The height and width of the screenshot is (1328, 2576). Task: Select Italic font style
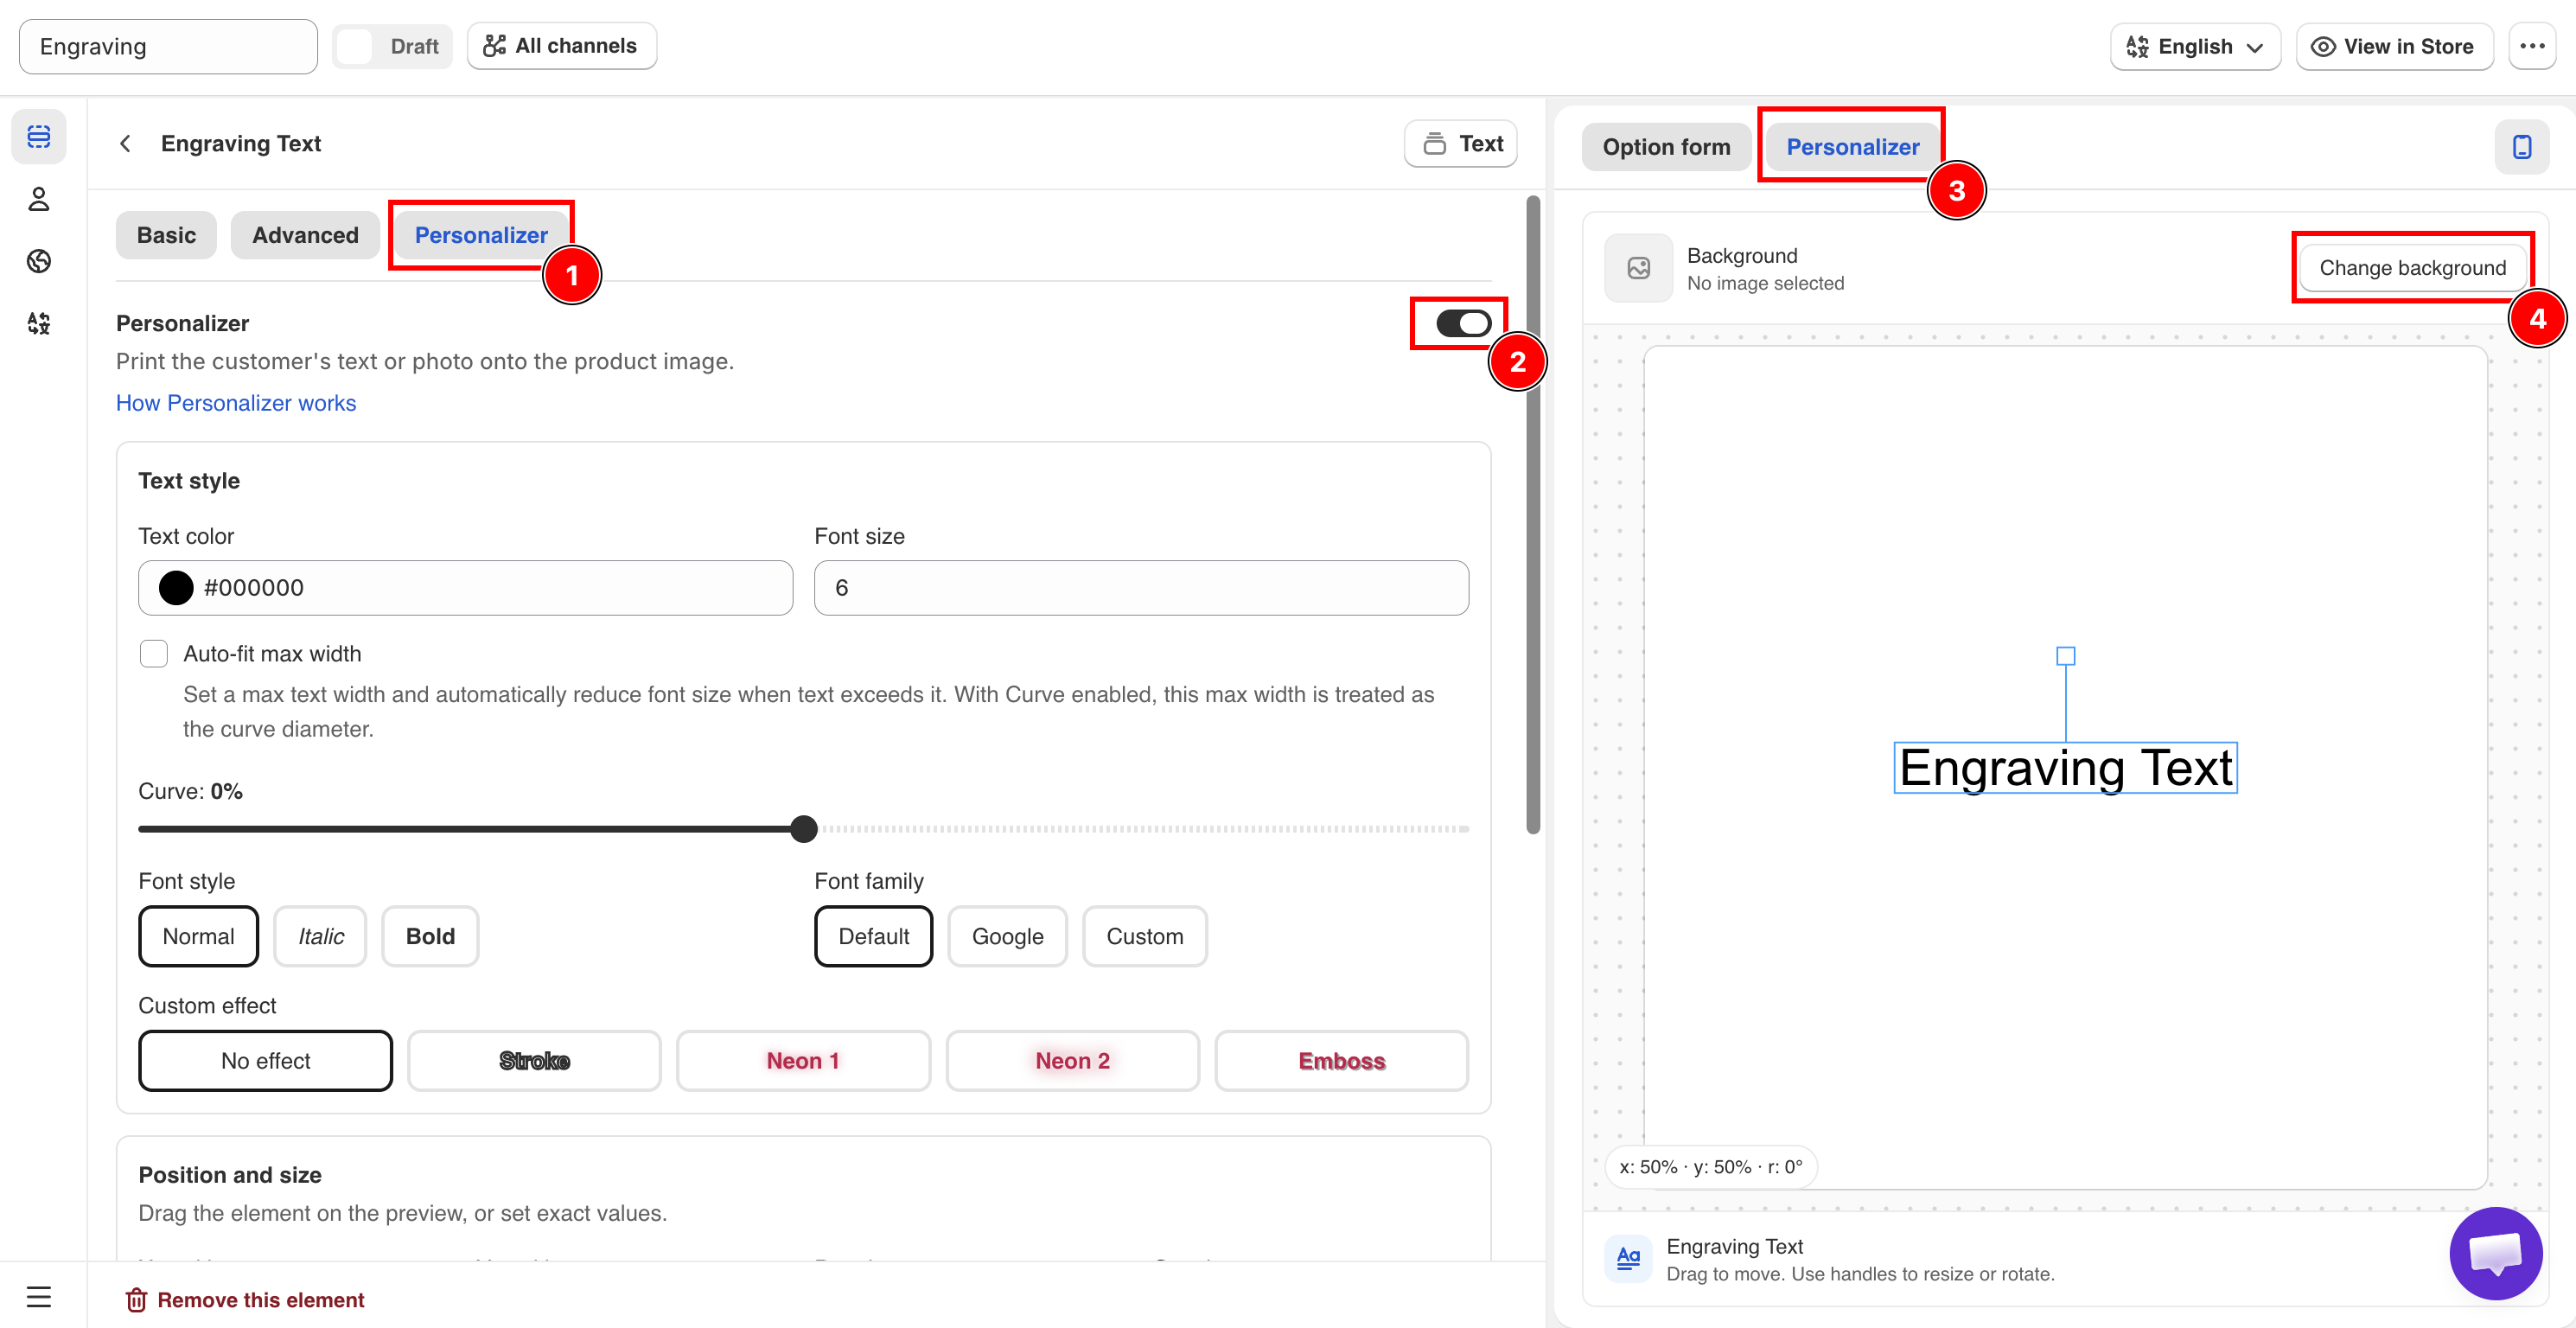[x=320, y=936]
